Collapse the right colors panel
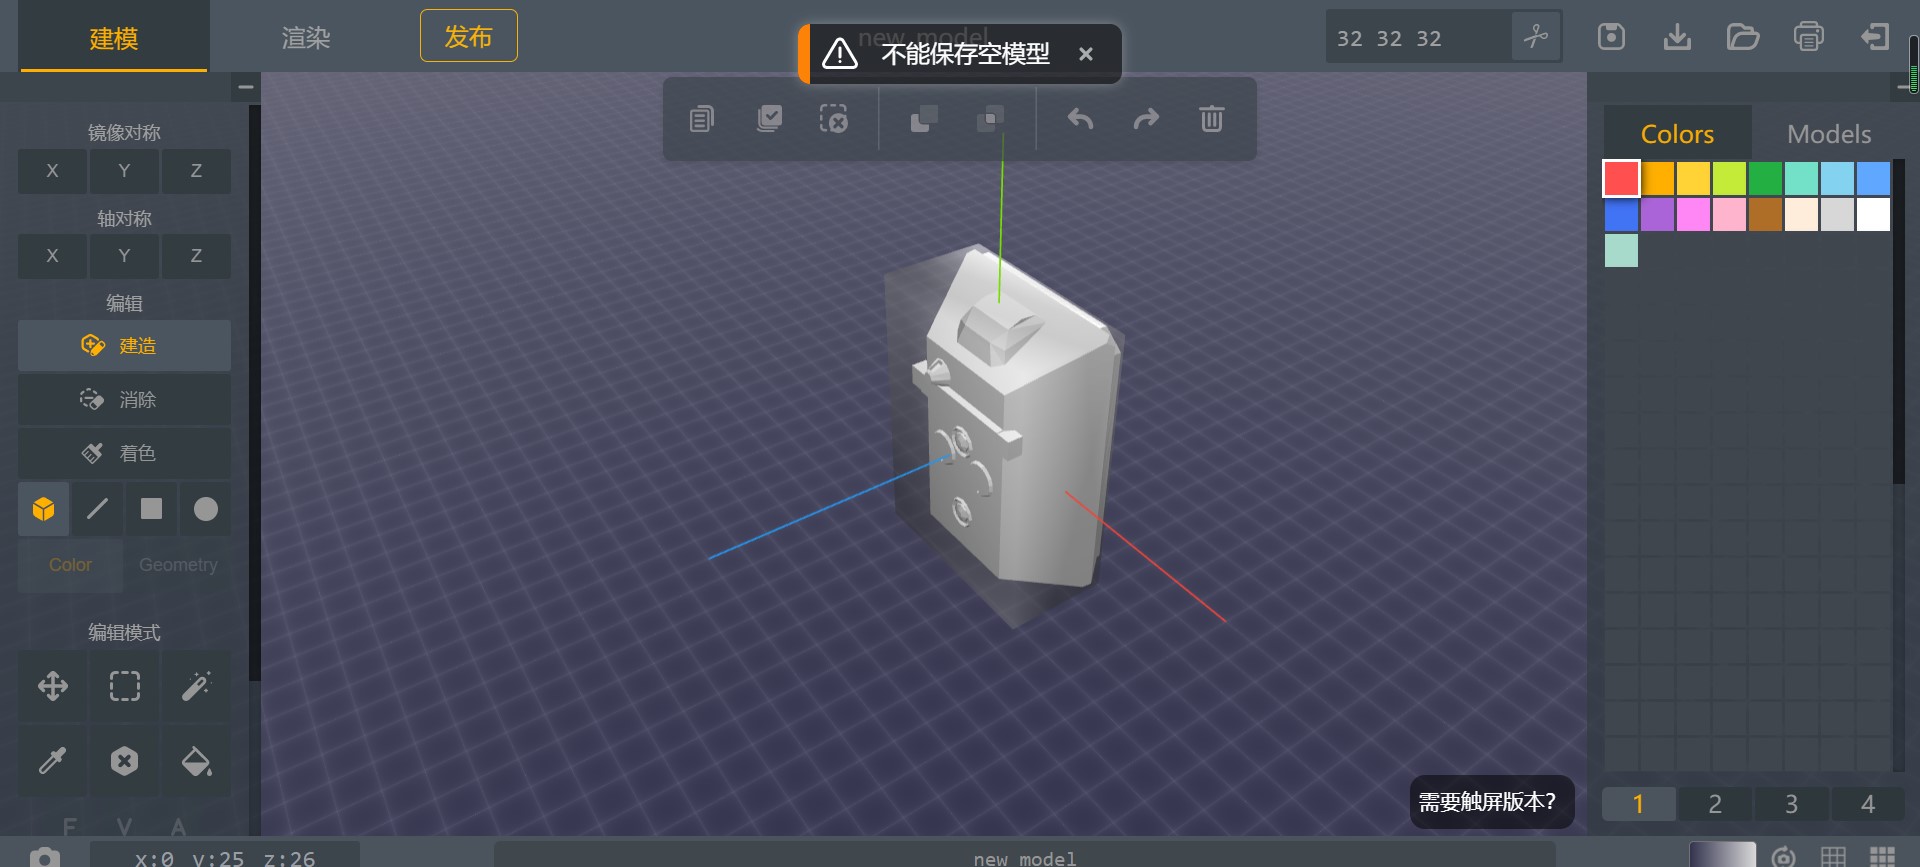The image size is (1920, 867). point(1902,89)
